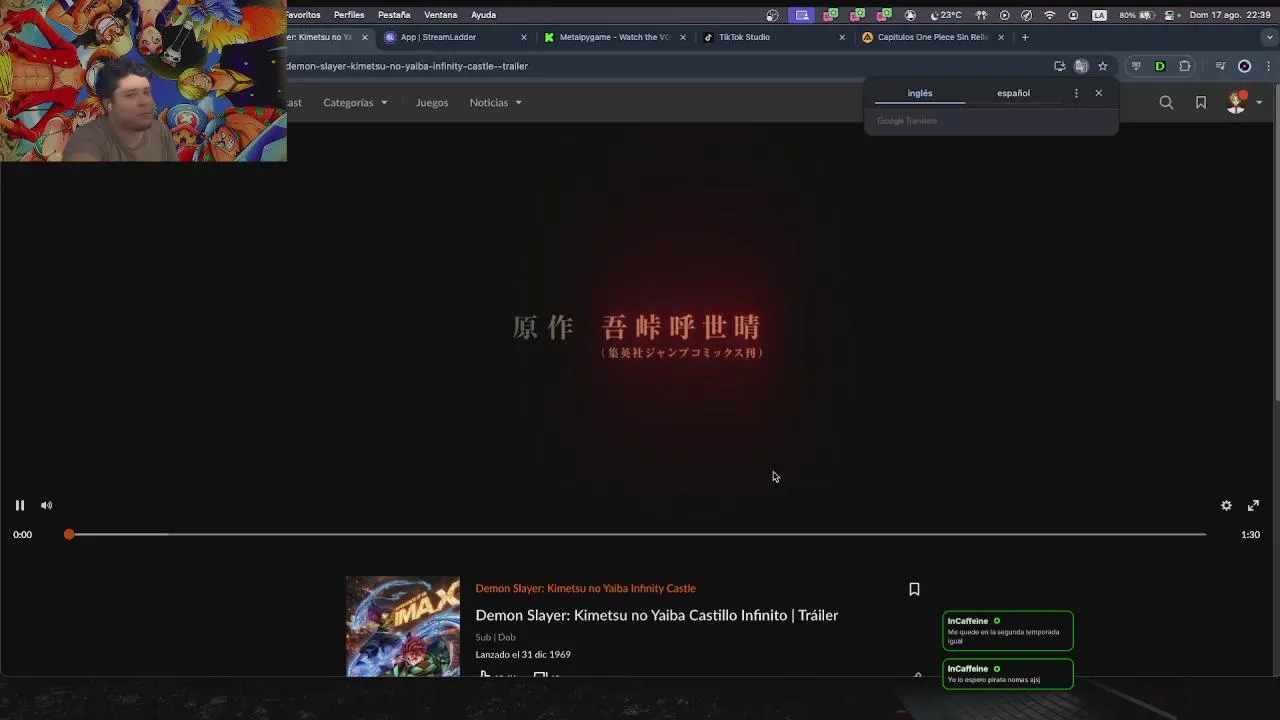Expand the Noticias dropdown
This screenshot has height=720, width=1280.
(x=496, y=102)
